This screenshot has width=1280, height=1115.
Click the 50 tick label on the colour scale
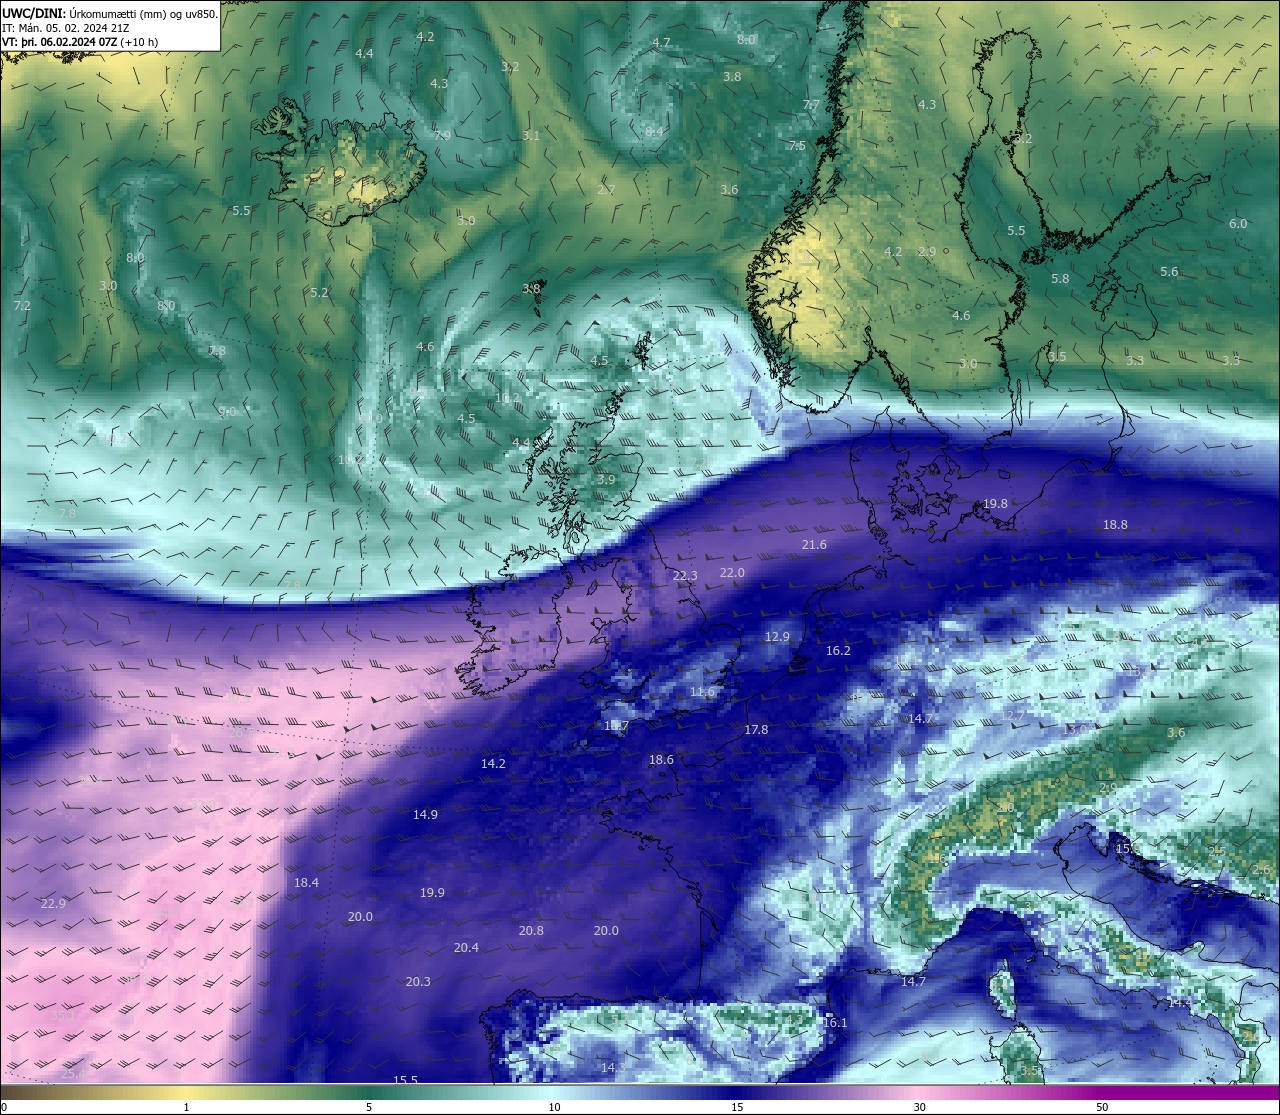pos(1102,1107)
